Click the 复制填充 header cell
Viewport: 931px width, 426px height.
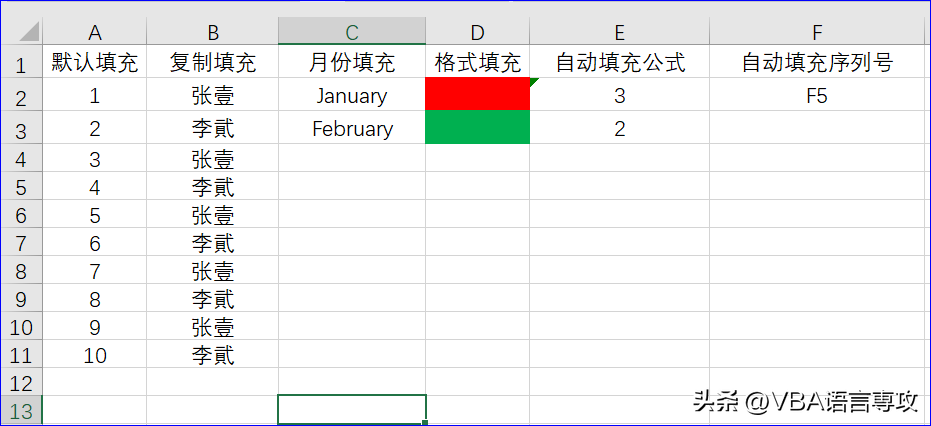[x=212, y=64]
